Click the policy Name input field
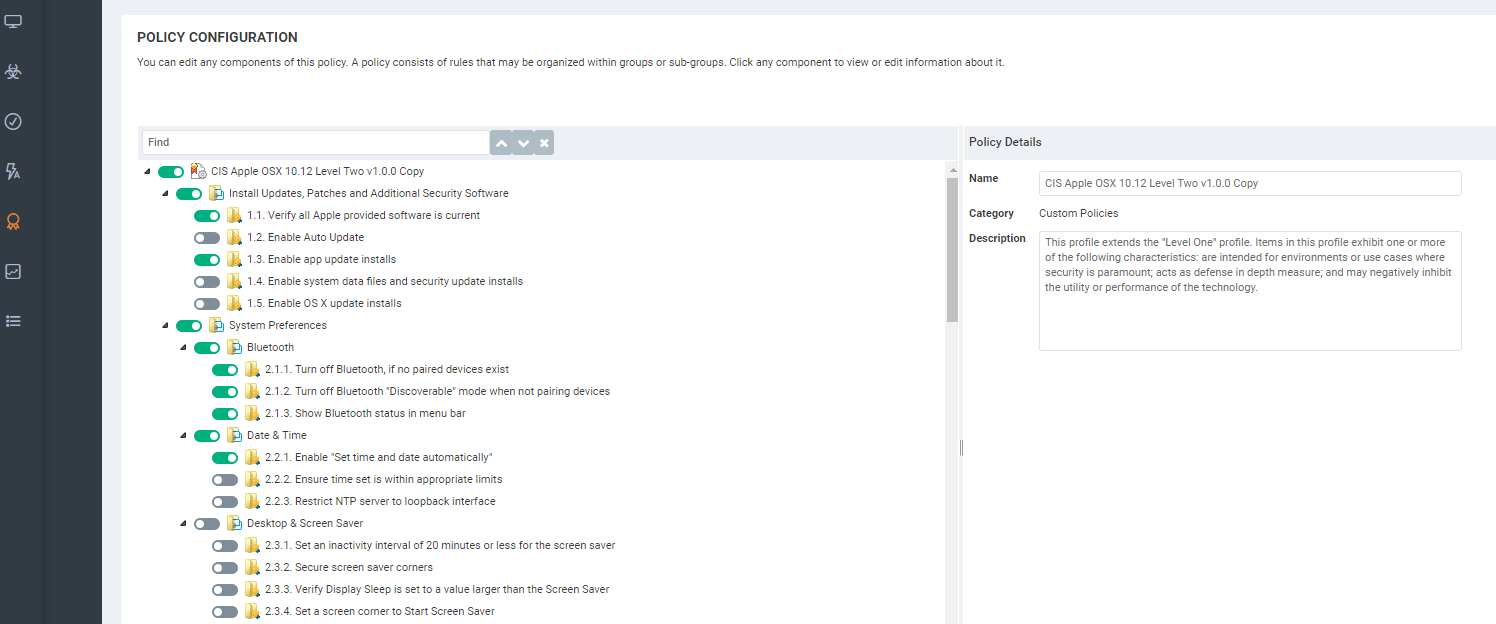 [x=1250, y=183]
